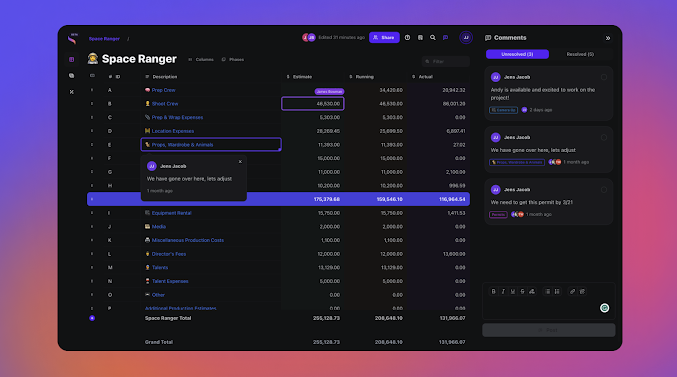The height and width of the screenshot is (377, 677).
Task: Click the Permits tag on the comment
Action: pyautogui.click(x=498, y=215)
